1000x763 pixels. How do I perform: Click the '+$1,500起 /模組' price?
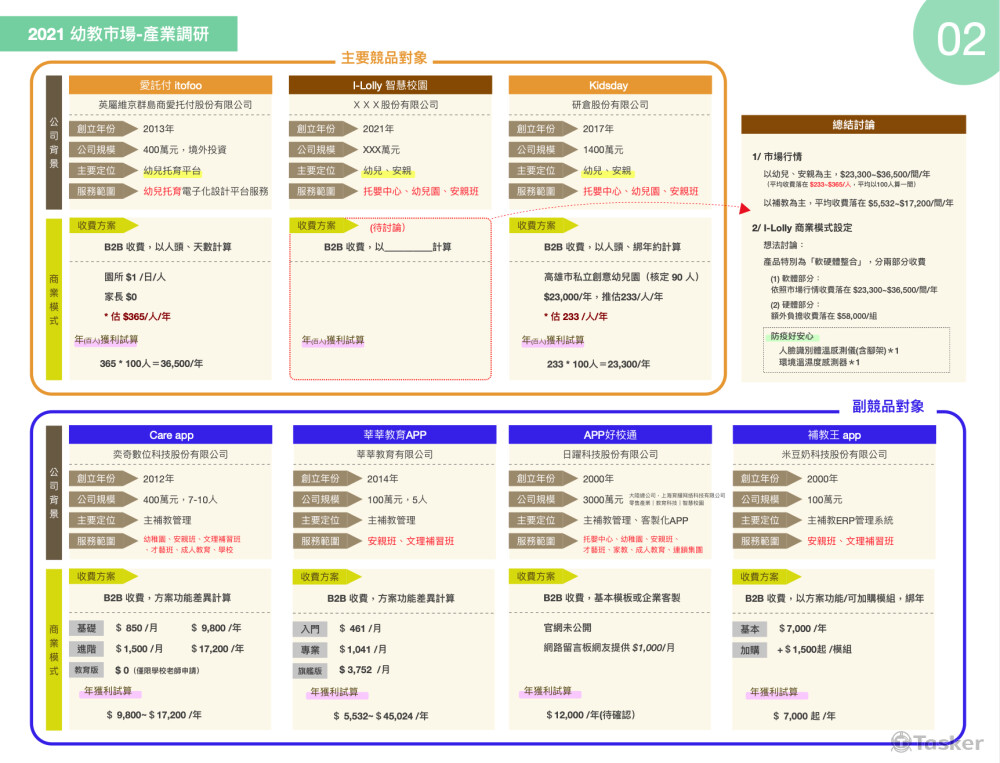(x=814, y=649)
